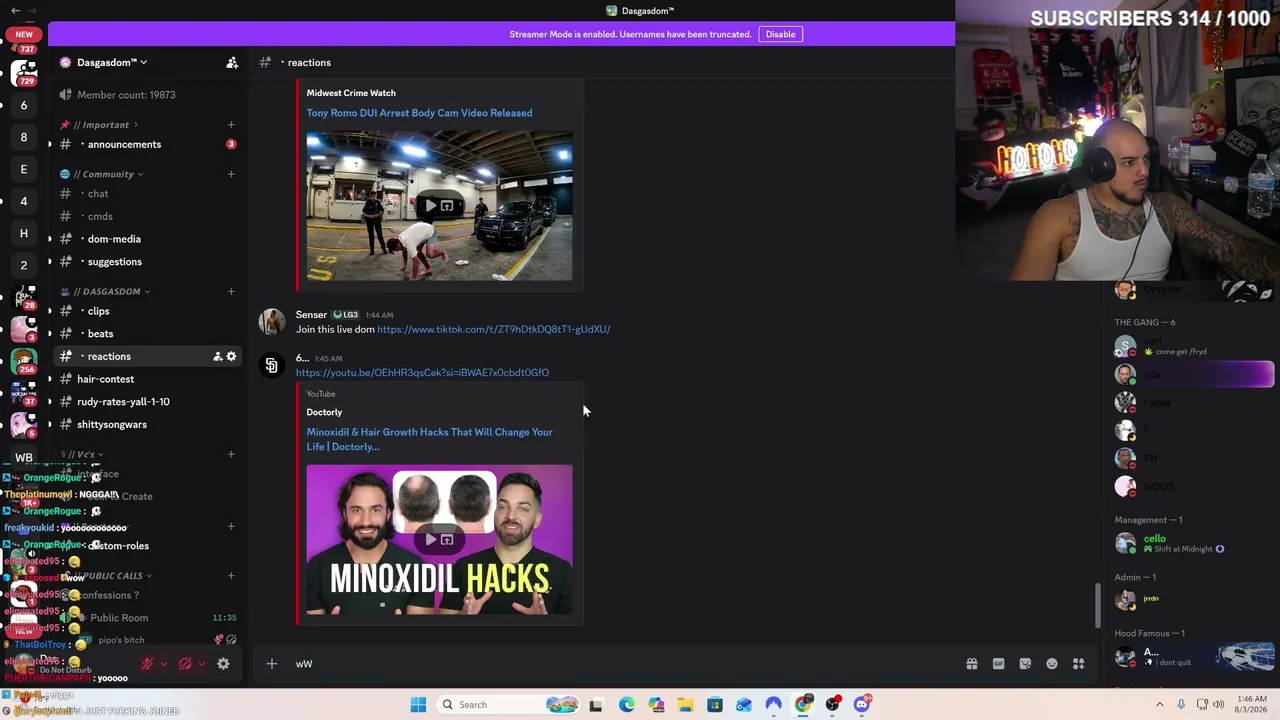Image resolution: width=1280 pixels, height=720 pixels.
Task: Open the suggestions channel
Action: click(x=147, y=262)
